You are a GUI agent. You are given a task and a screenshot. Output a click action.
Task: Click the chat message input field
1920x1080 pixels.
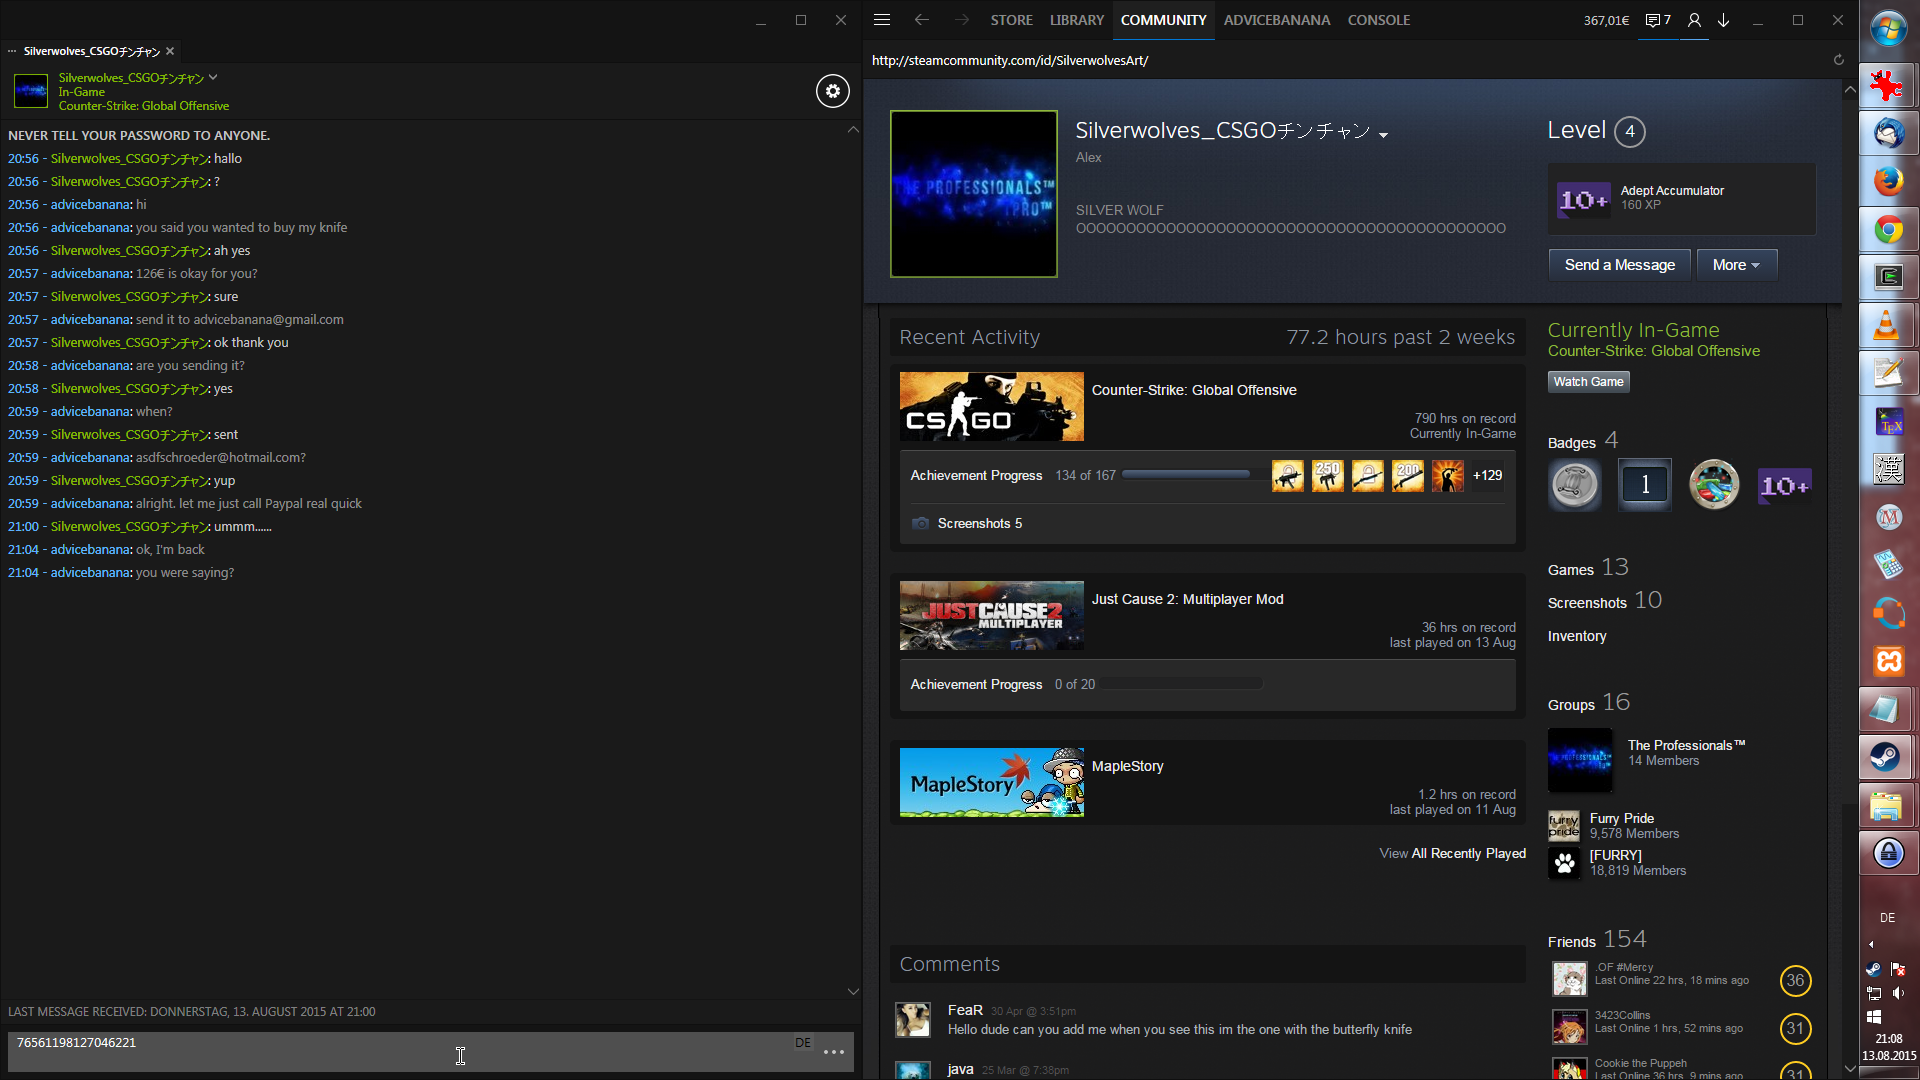click(x=400, y=1052)
